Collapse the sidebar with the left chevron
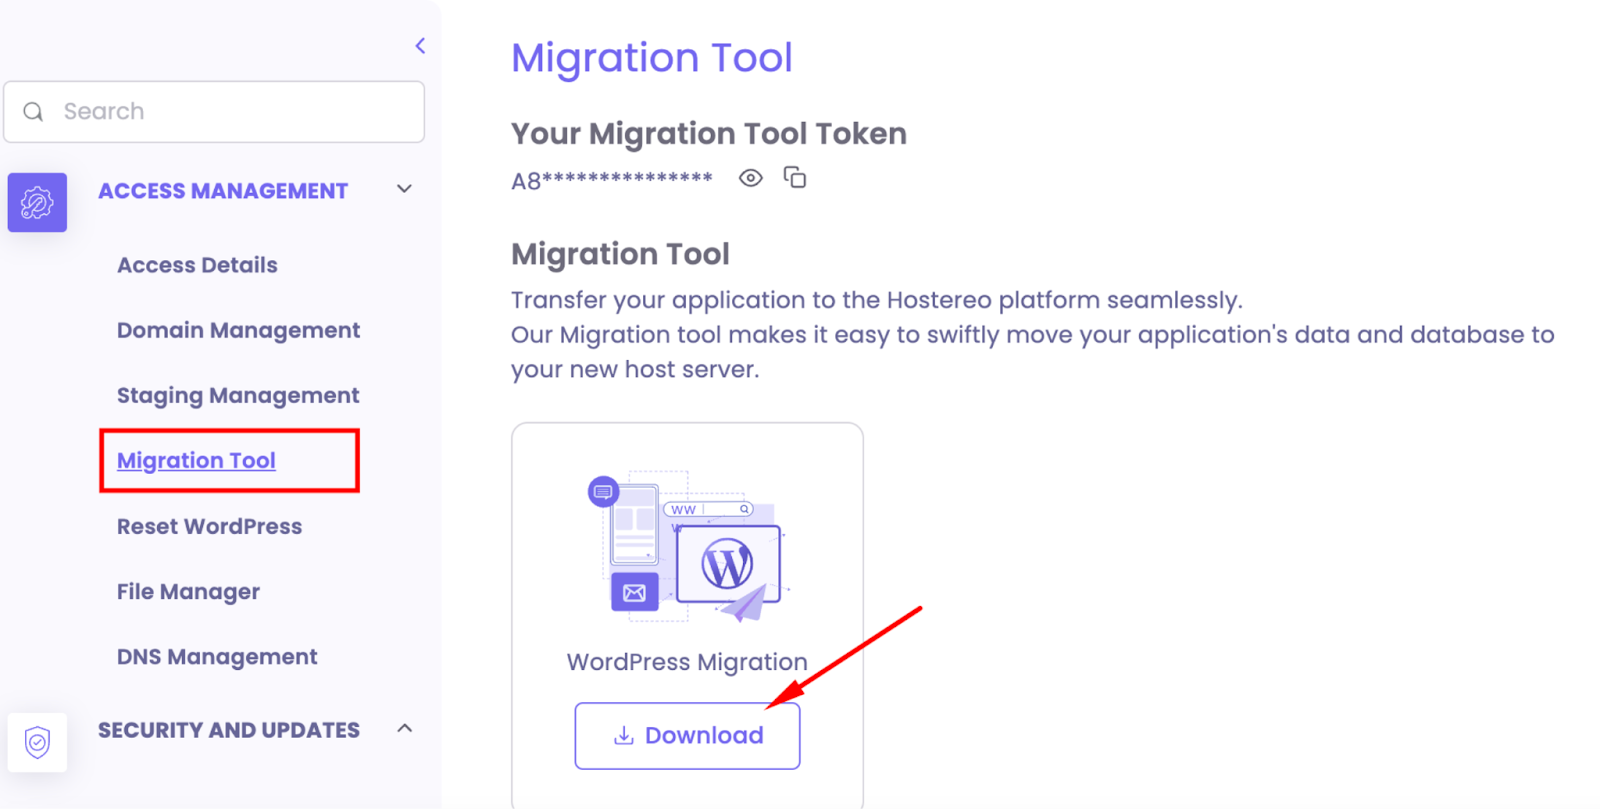 point(420,46)
